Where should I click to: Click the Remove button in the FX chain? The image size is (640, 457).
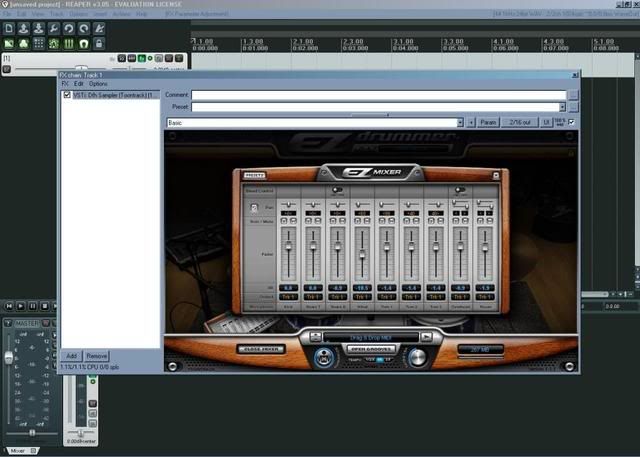point(96,356)
